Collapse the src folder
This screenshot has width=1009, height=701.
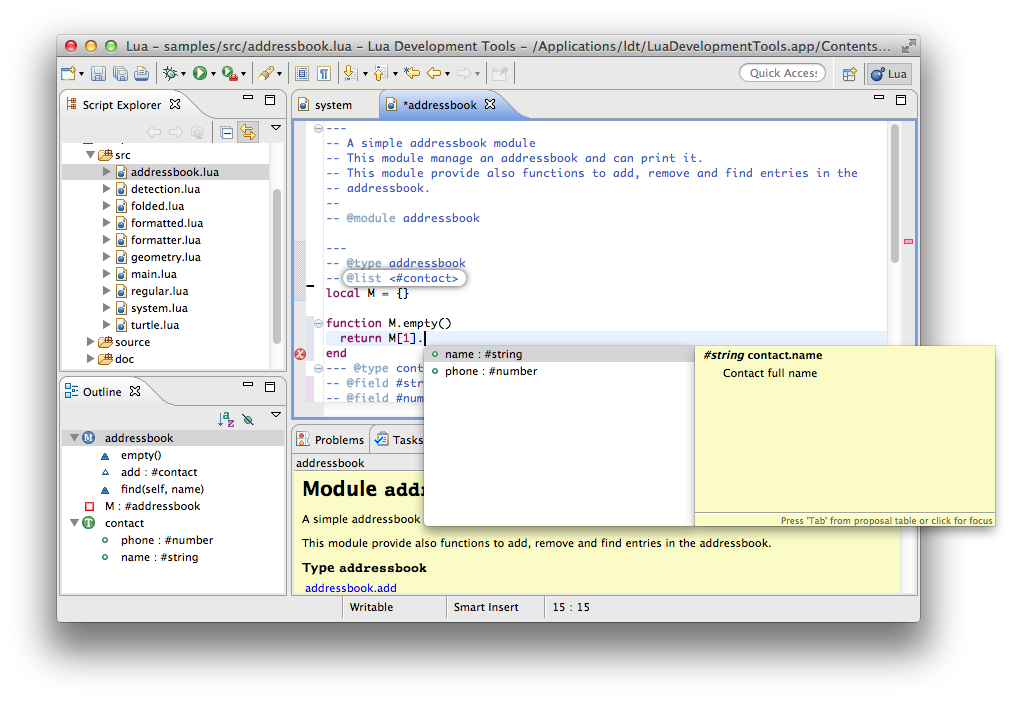tap(90, 154)
